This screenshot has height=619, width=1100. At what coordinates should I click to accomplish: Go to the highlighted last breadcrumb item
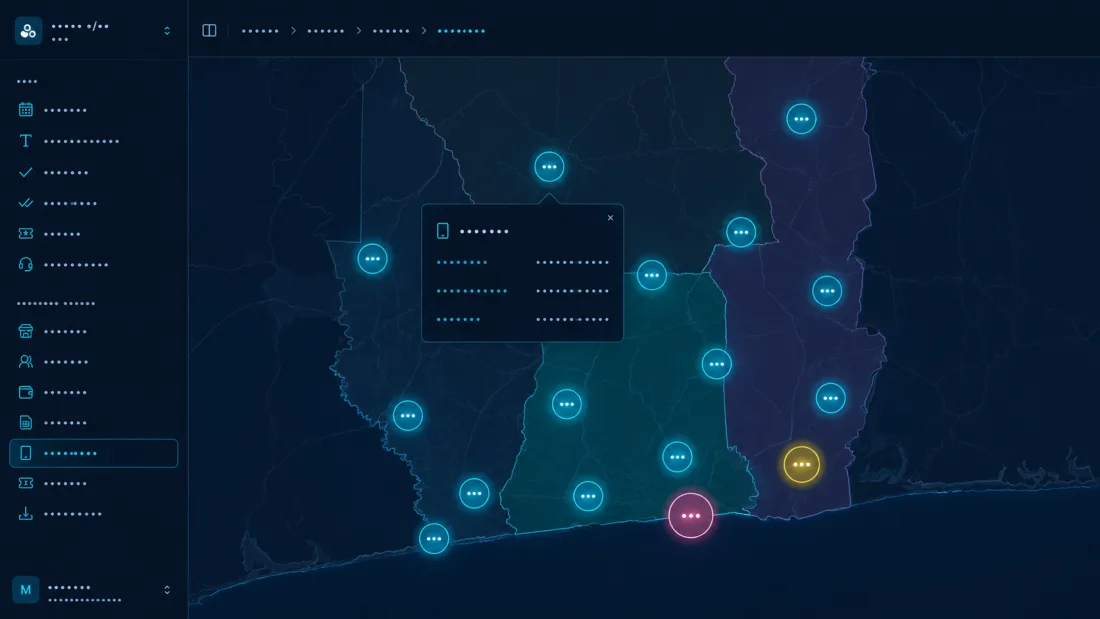tap(461, 31)
